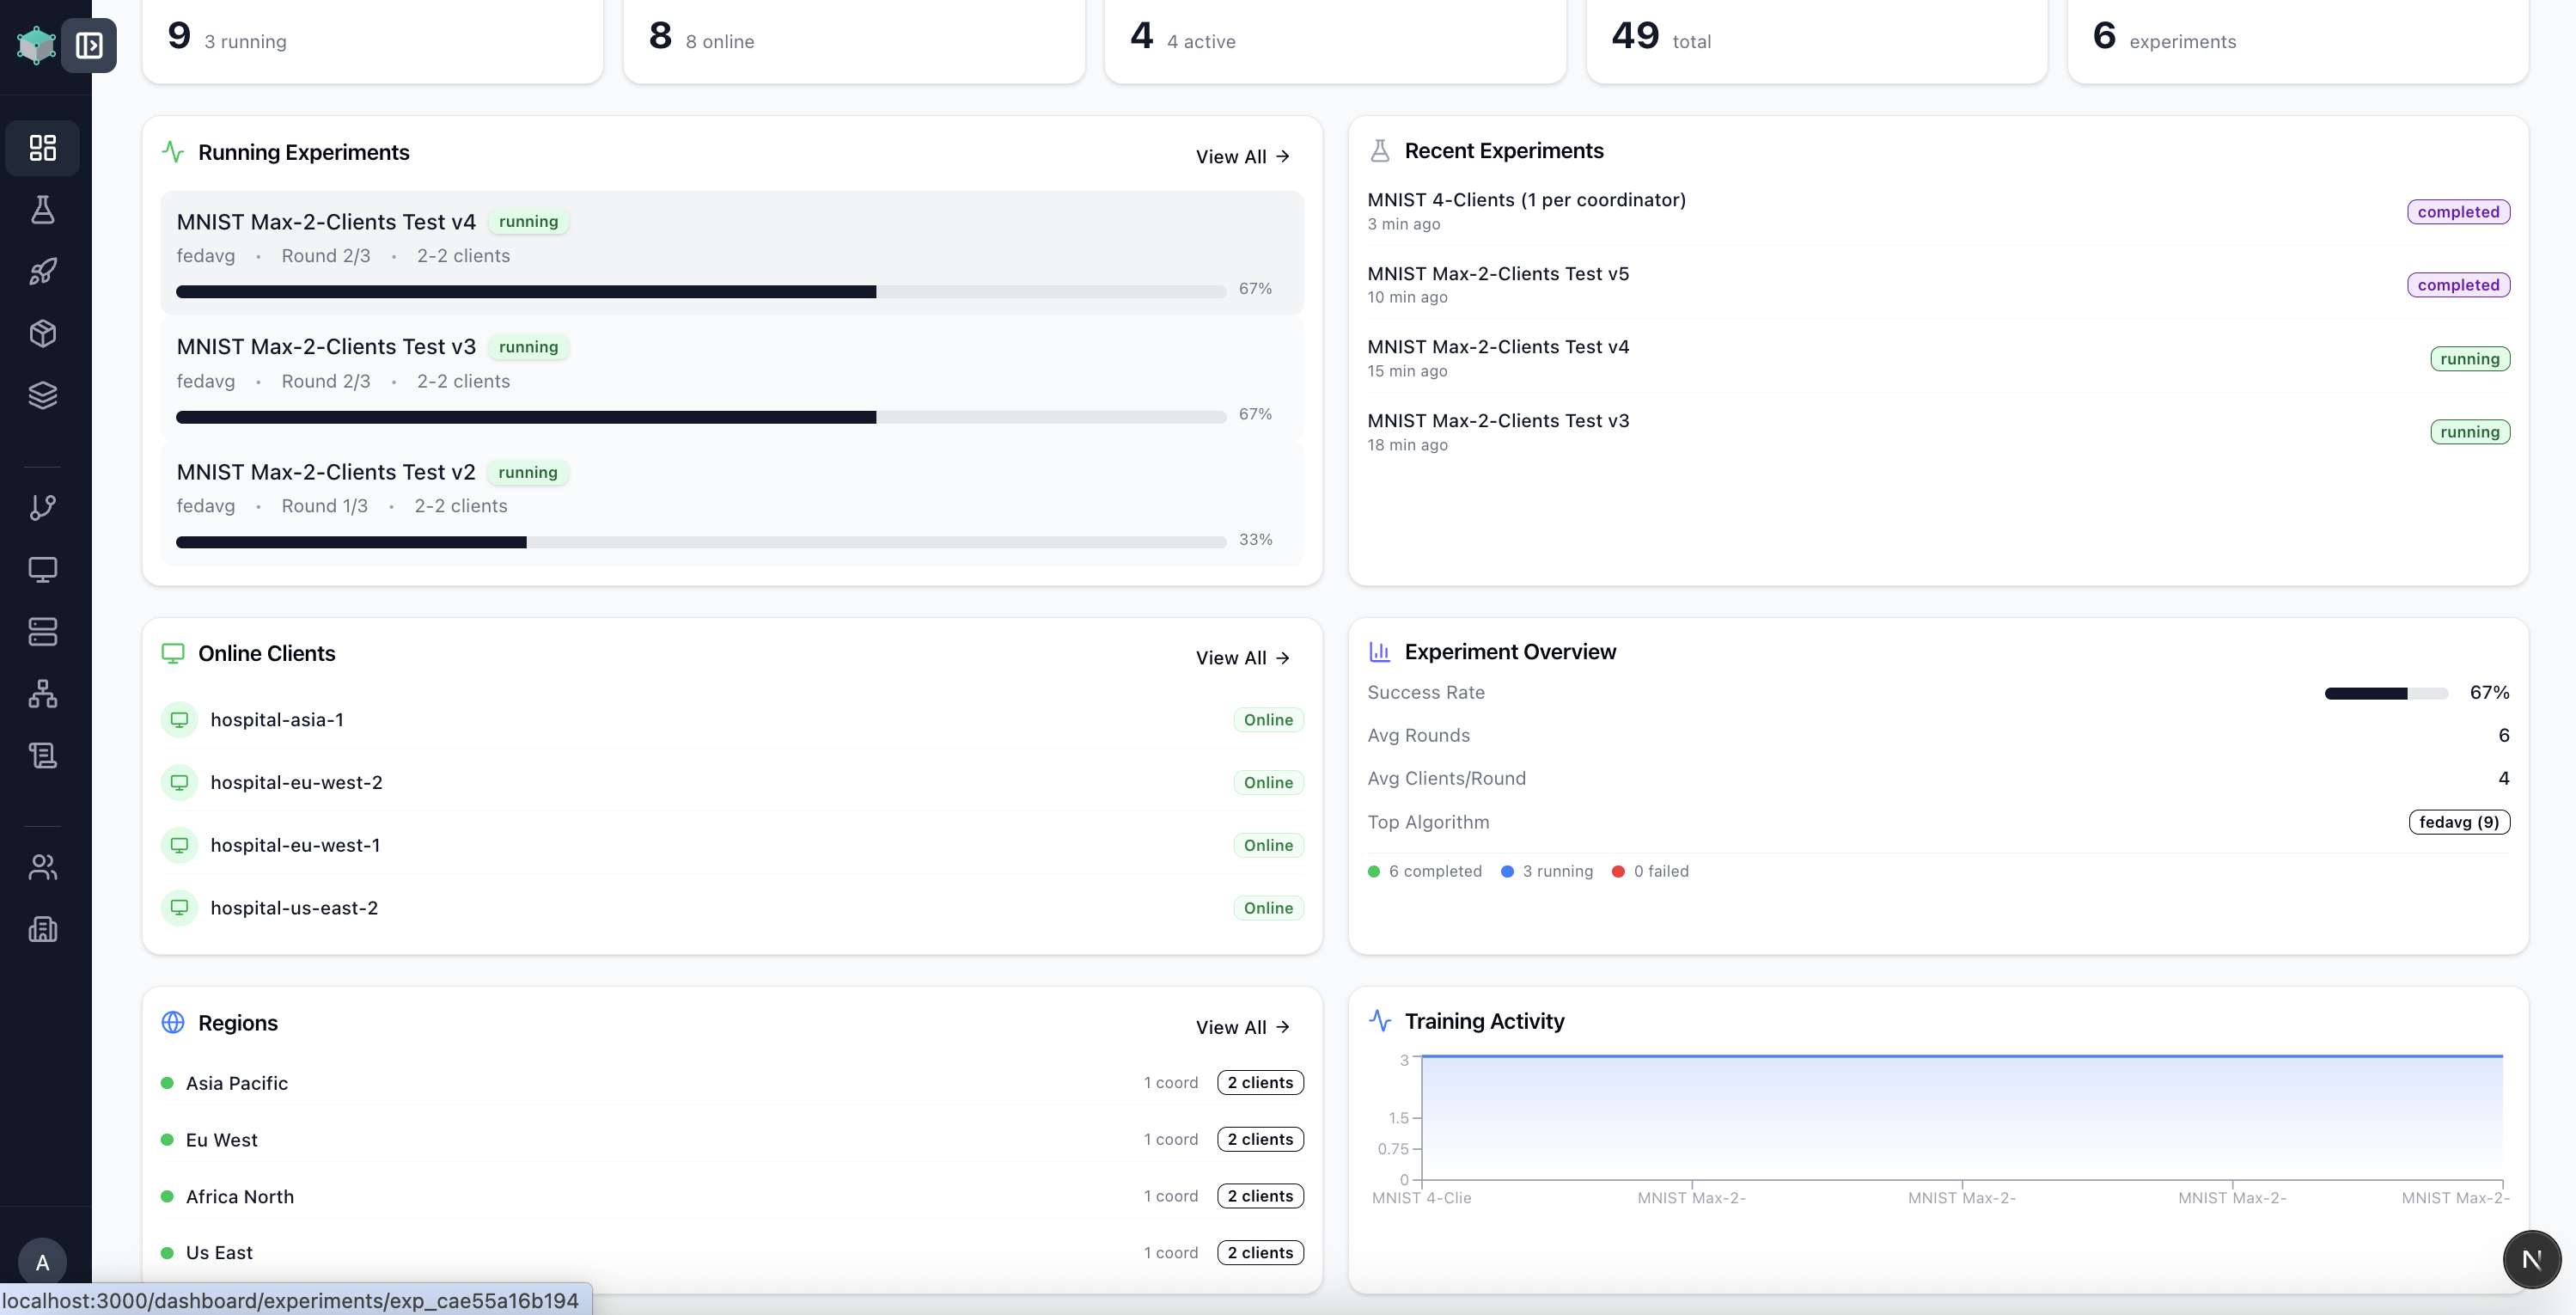
Task: Open View All for Online Clients
Action: (1242, 657)
